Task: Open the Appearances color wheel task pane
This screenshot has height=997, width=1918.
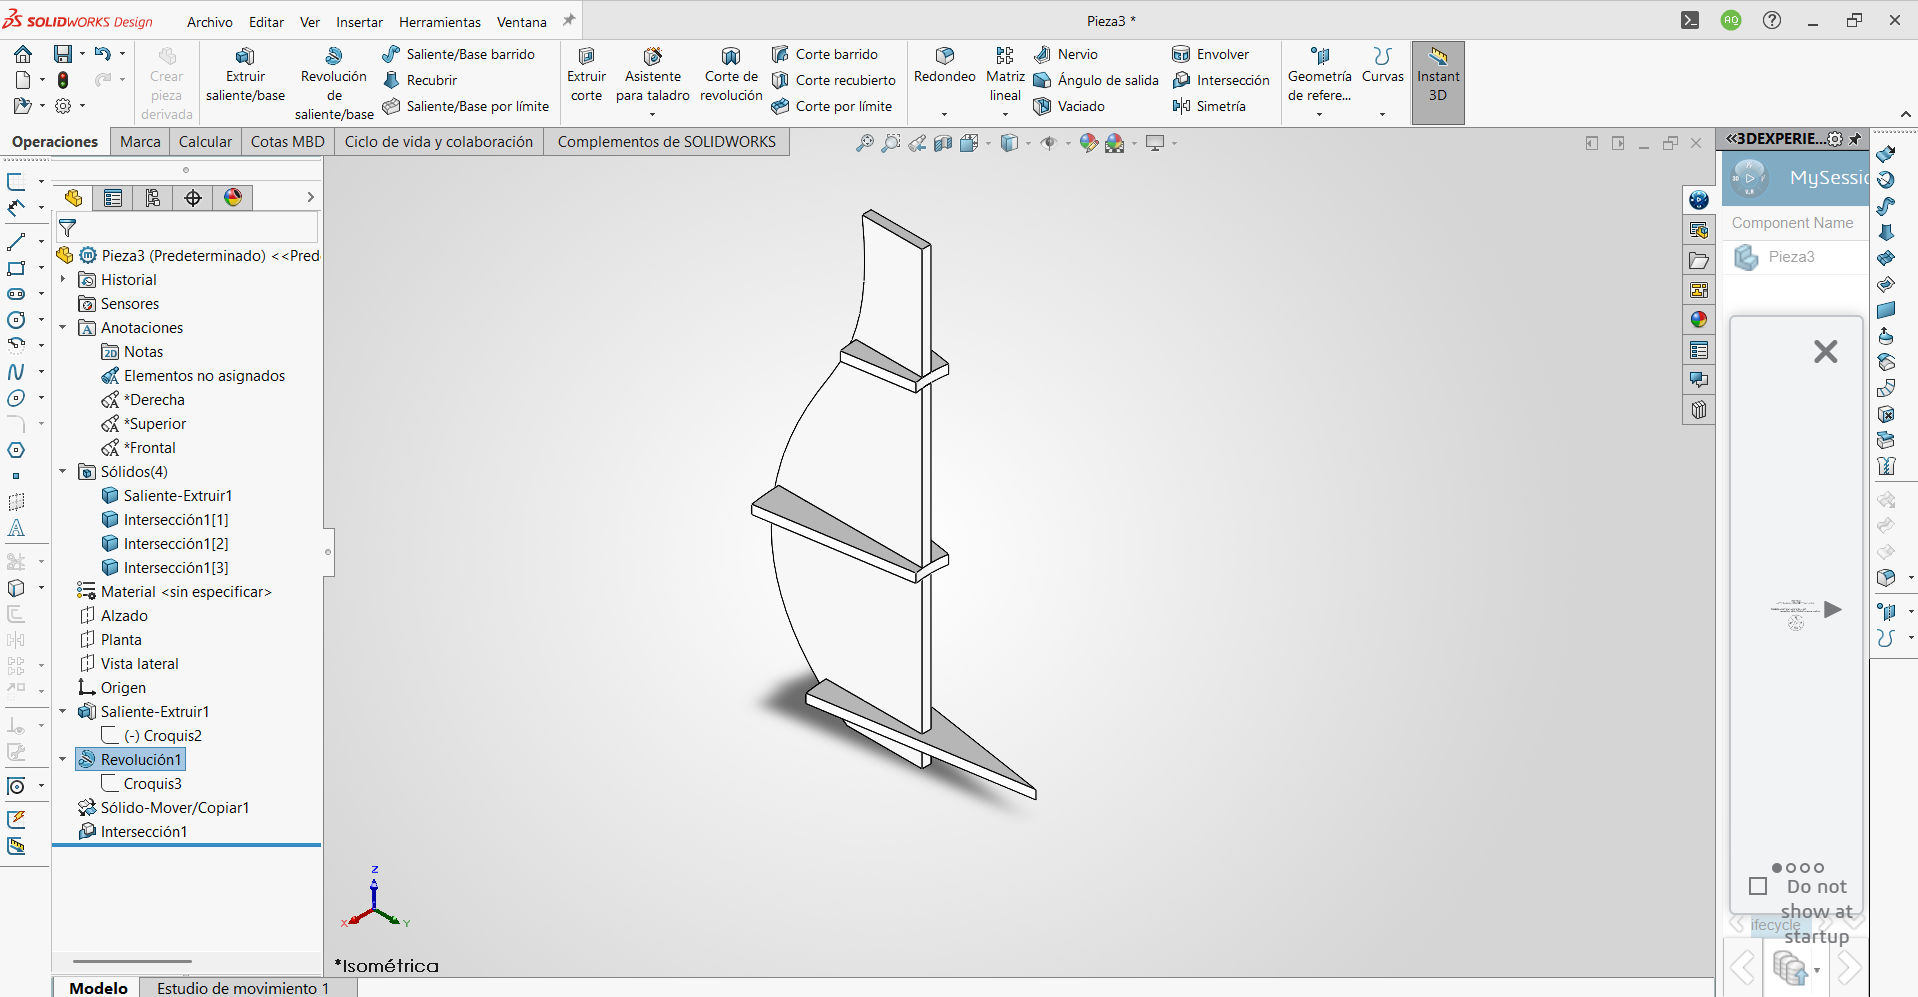Action: [x=1699, y=320]
